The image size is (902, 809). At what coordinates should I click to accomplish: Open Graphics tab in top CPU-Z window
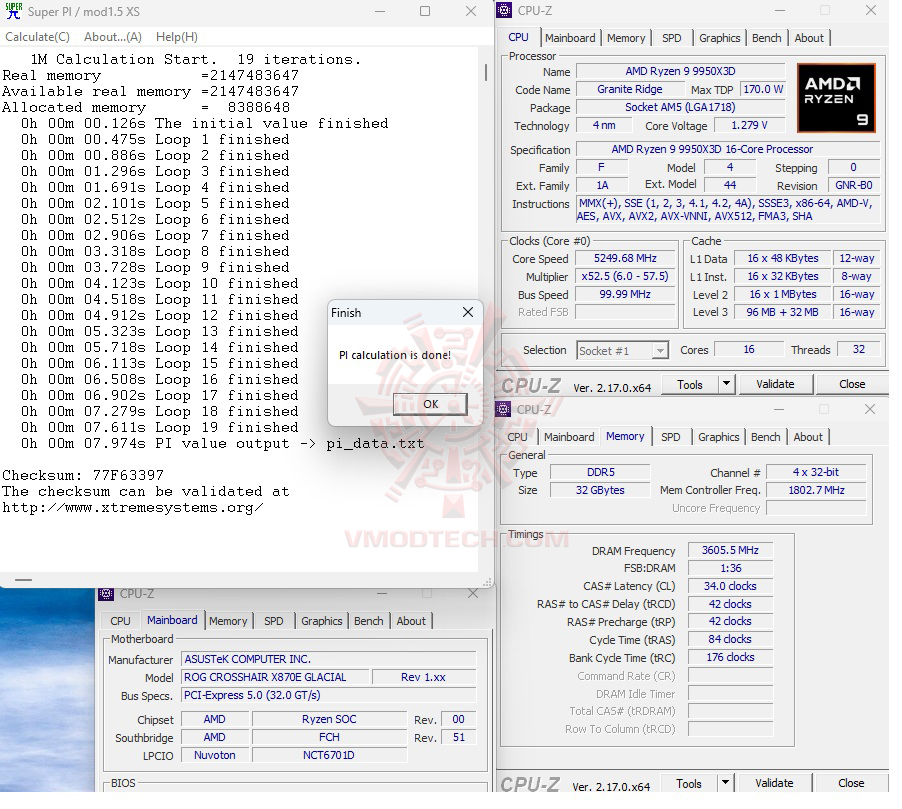720,38
